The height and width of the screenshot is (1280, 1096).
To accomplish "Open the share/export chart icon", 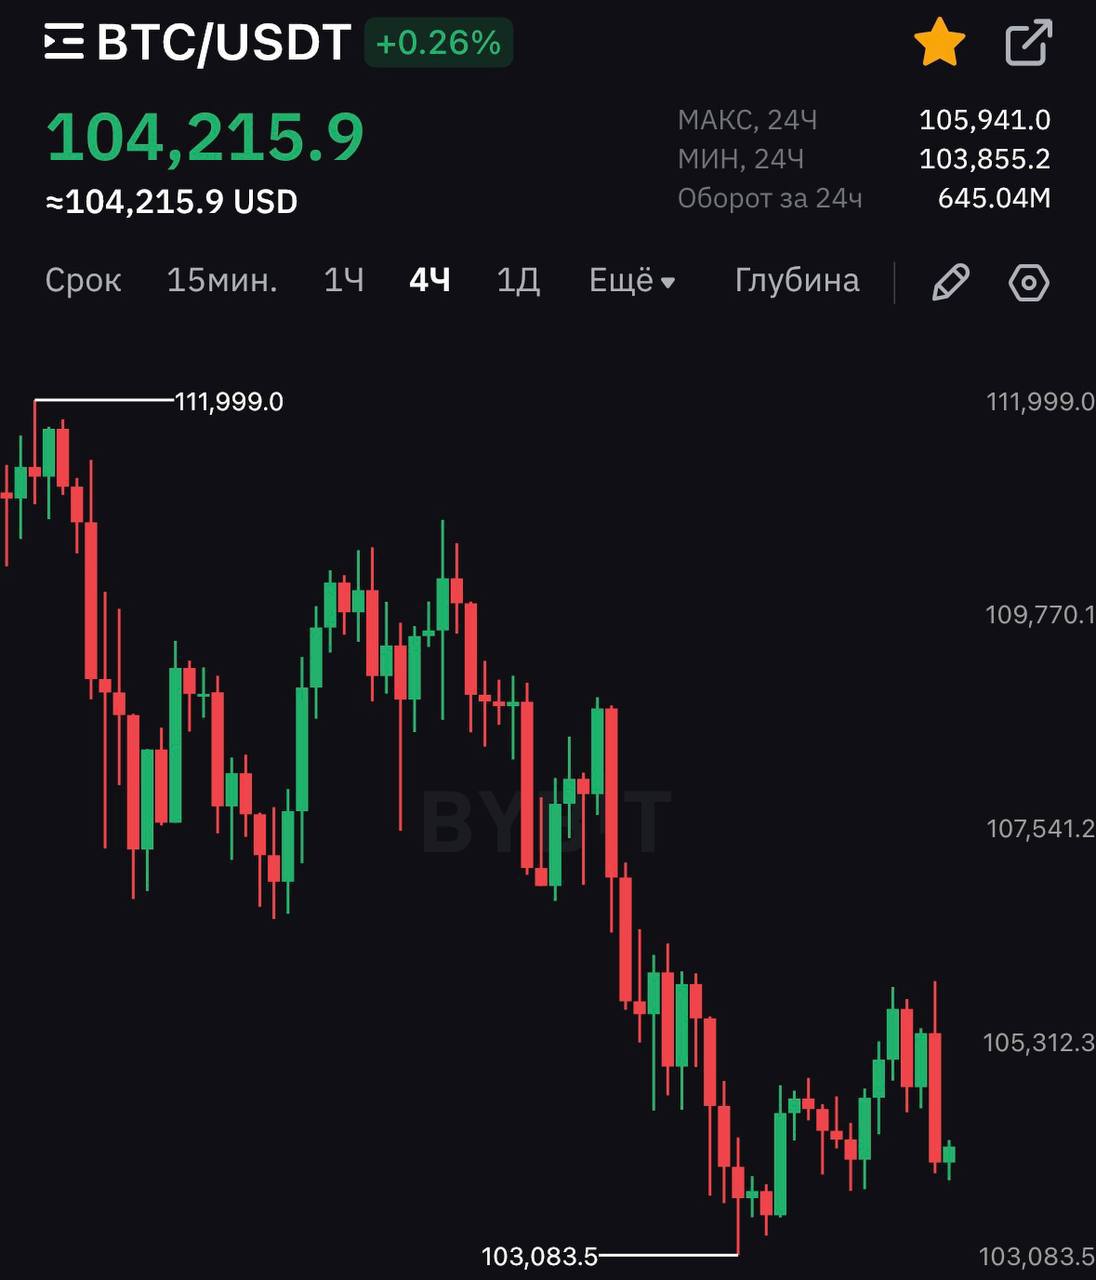I will (x=1028, y=43).
